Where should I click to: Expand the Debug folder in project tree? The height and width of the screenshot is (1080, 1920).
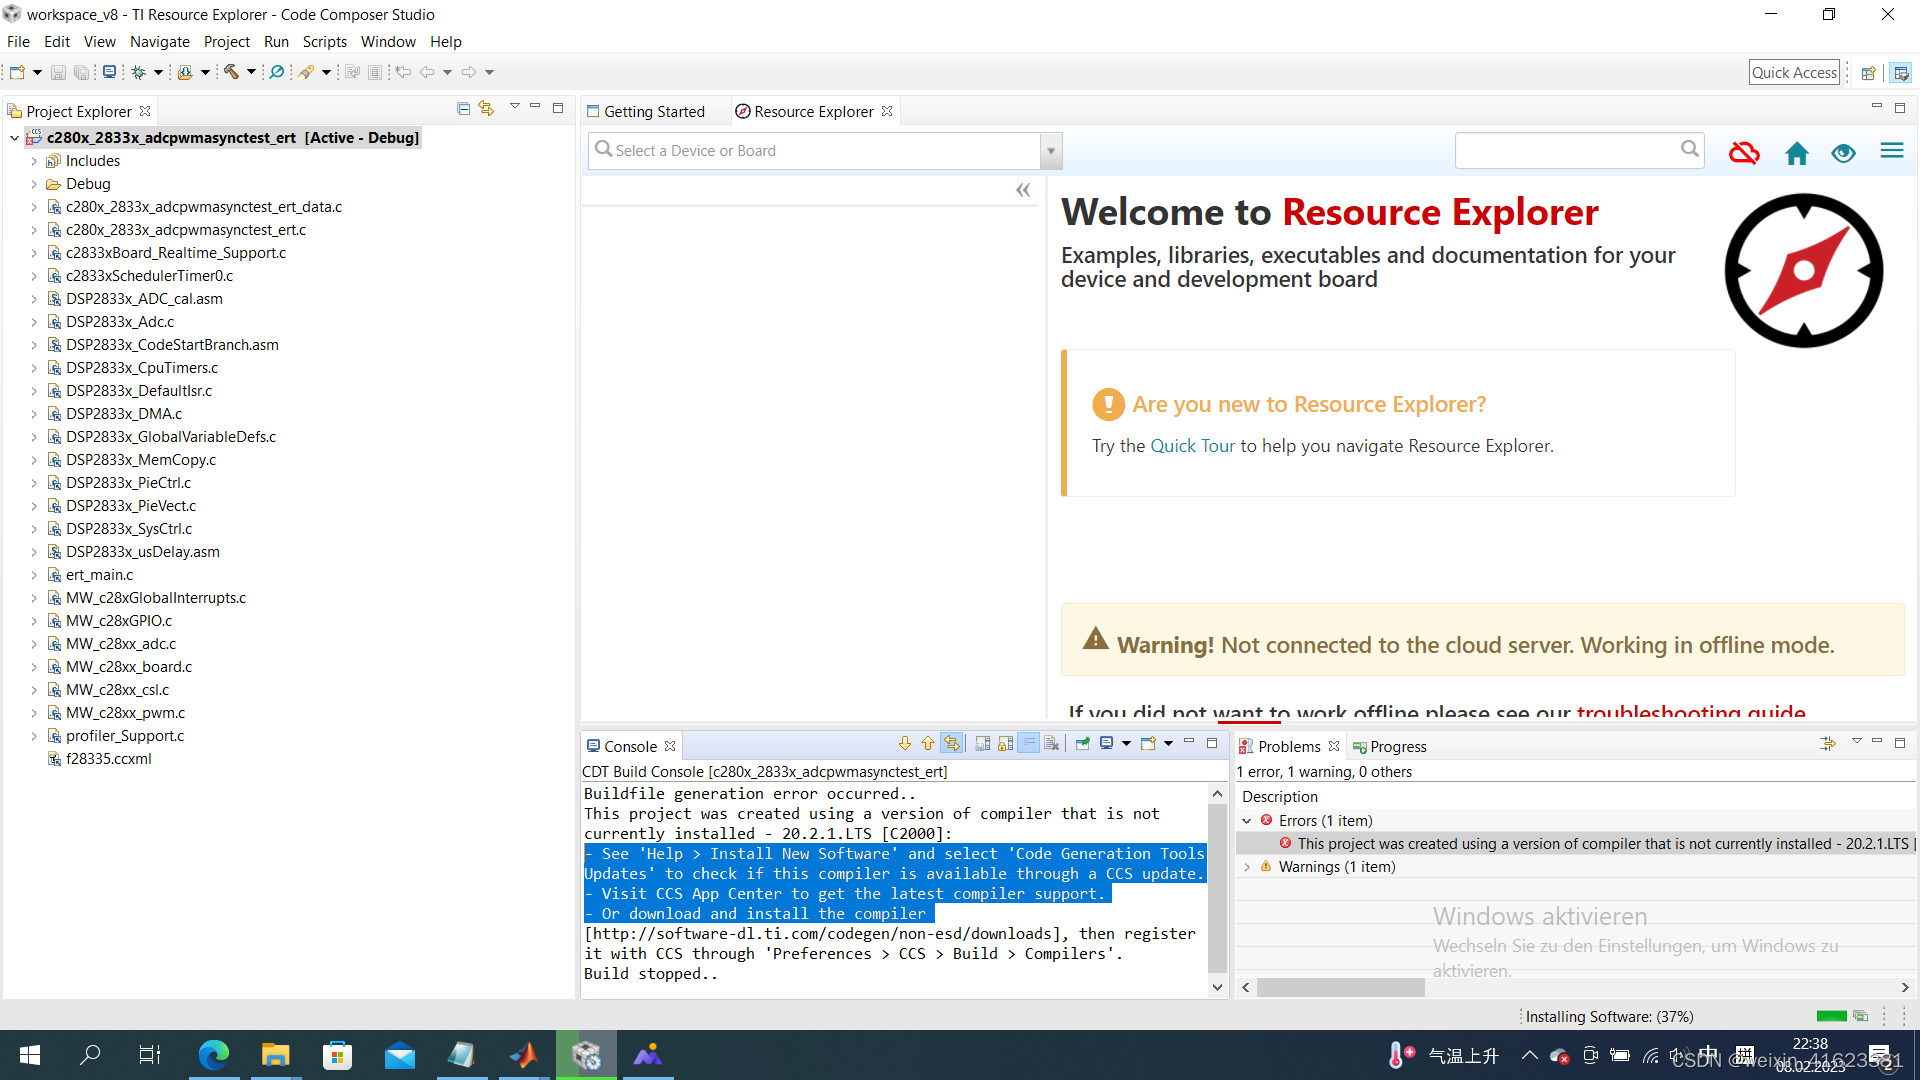click(34, 184)
